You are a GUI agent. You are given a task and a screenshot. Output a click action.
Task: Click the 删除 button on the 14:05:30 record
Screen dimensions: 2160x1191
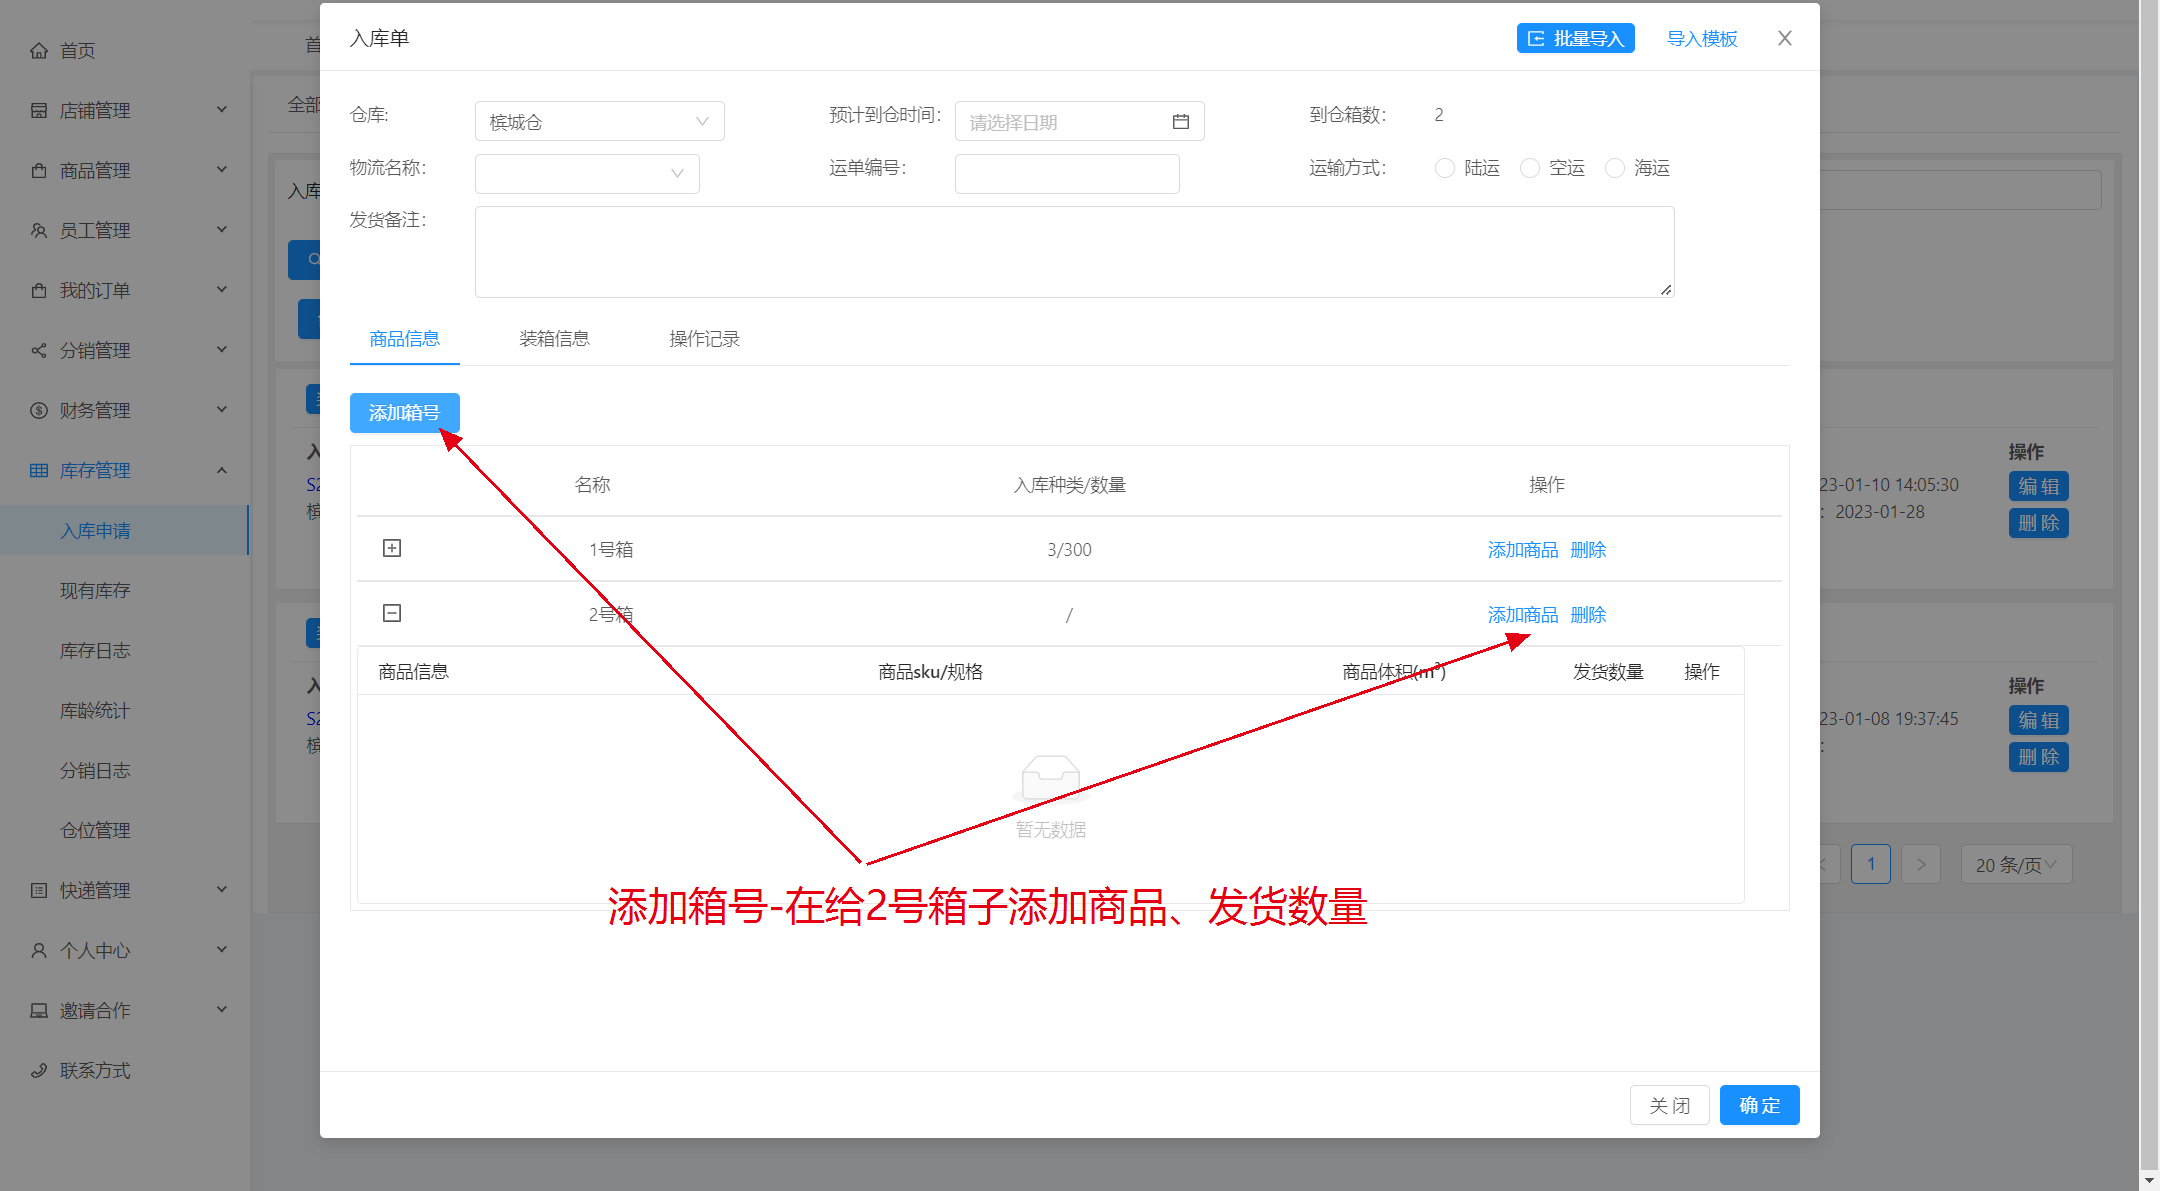[x=2039, y=523]
